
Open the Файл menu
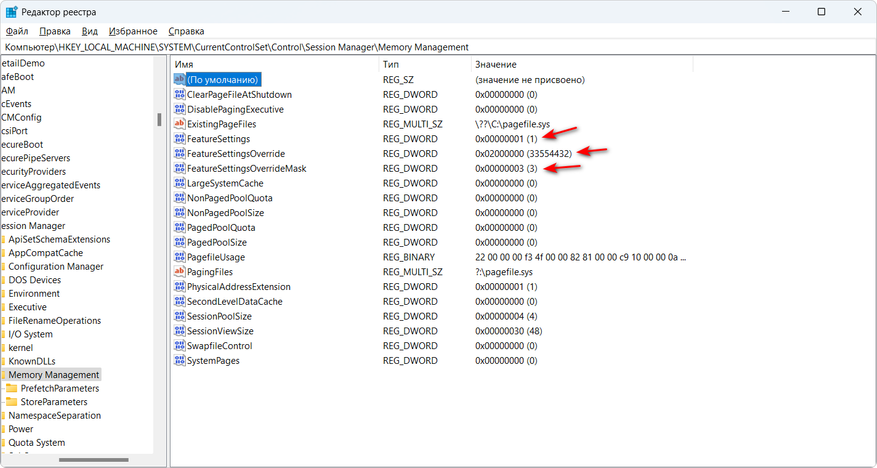pos(17,31)
